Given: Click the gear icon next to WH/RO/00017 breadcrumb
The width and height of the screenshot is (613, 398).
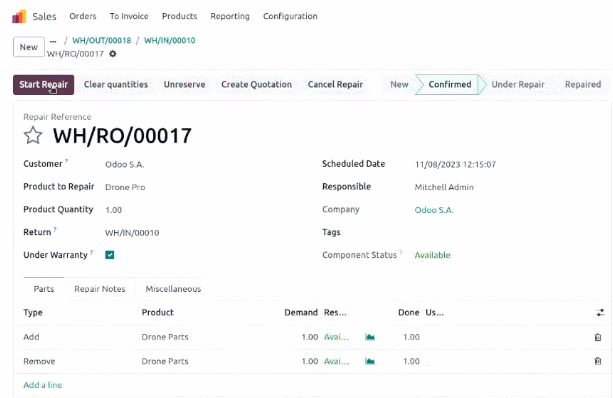Looking at the screenshot, I should click(113, 54).
